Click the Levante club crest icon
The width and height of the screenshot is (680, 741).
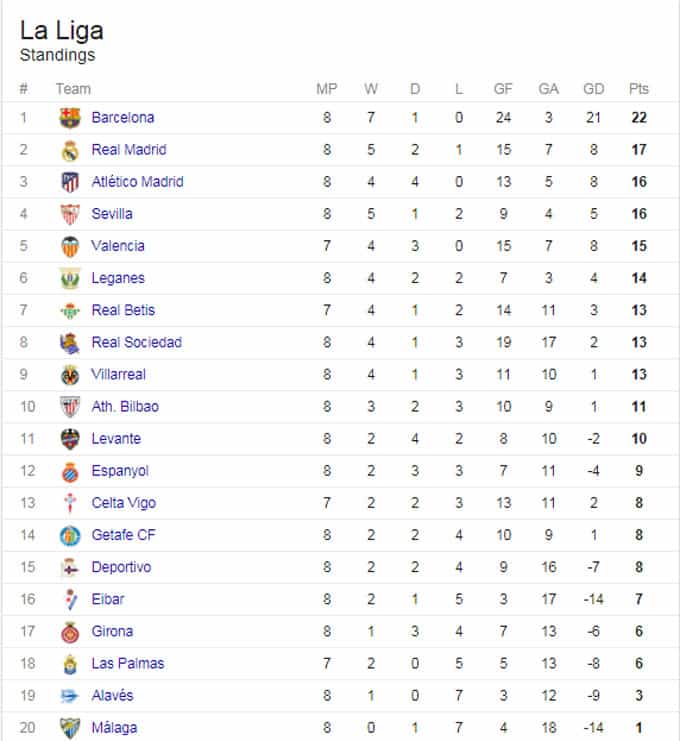[70, 439]
